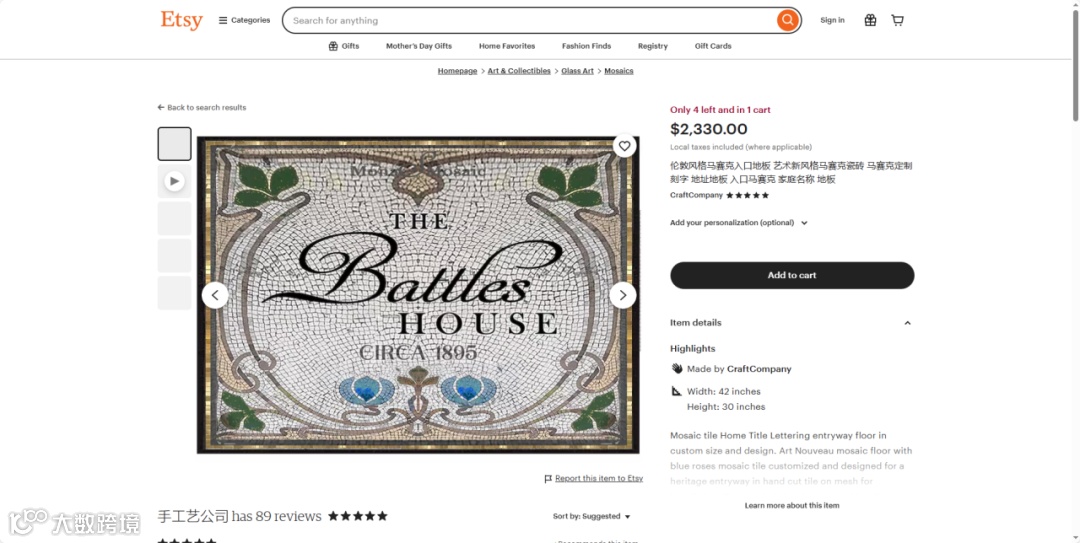Favorite this item with heart icon
The width and height of the screenshot is (1080, 543).
(625, 146)
